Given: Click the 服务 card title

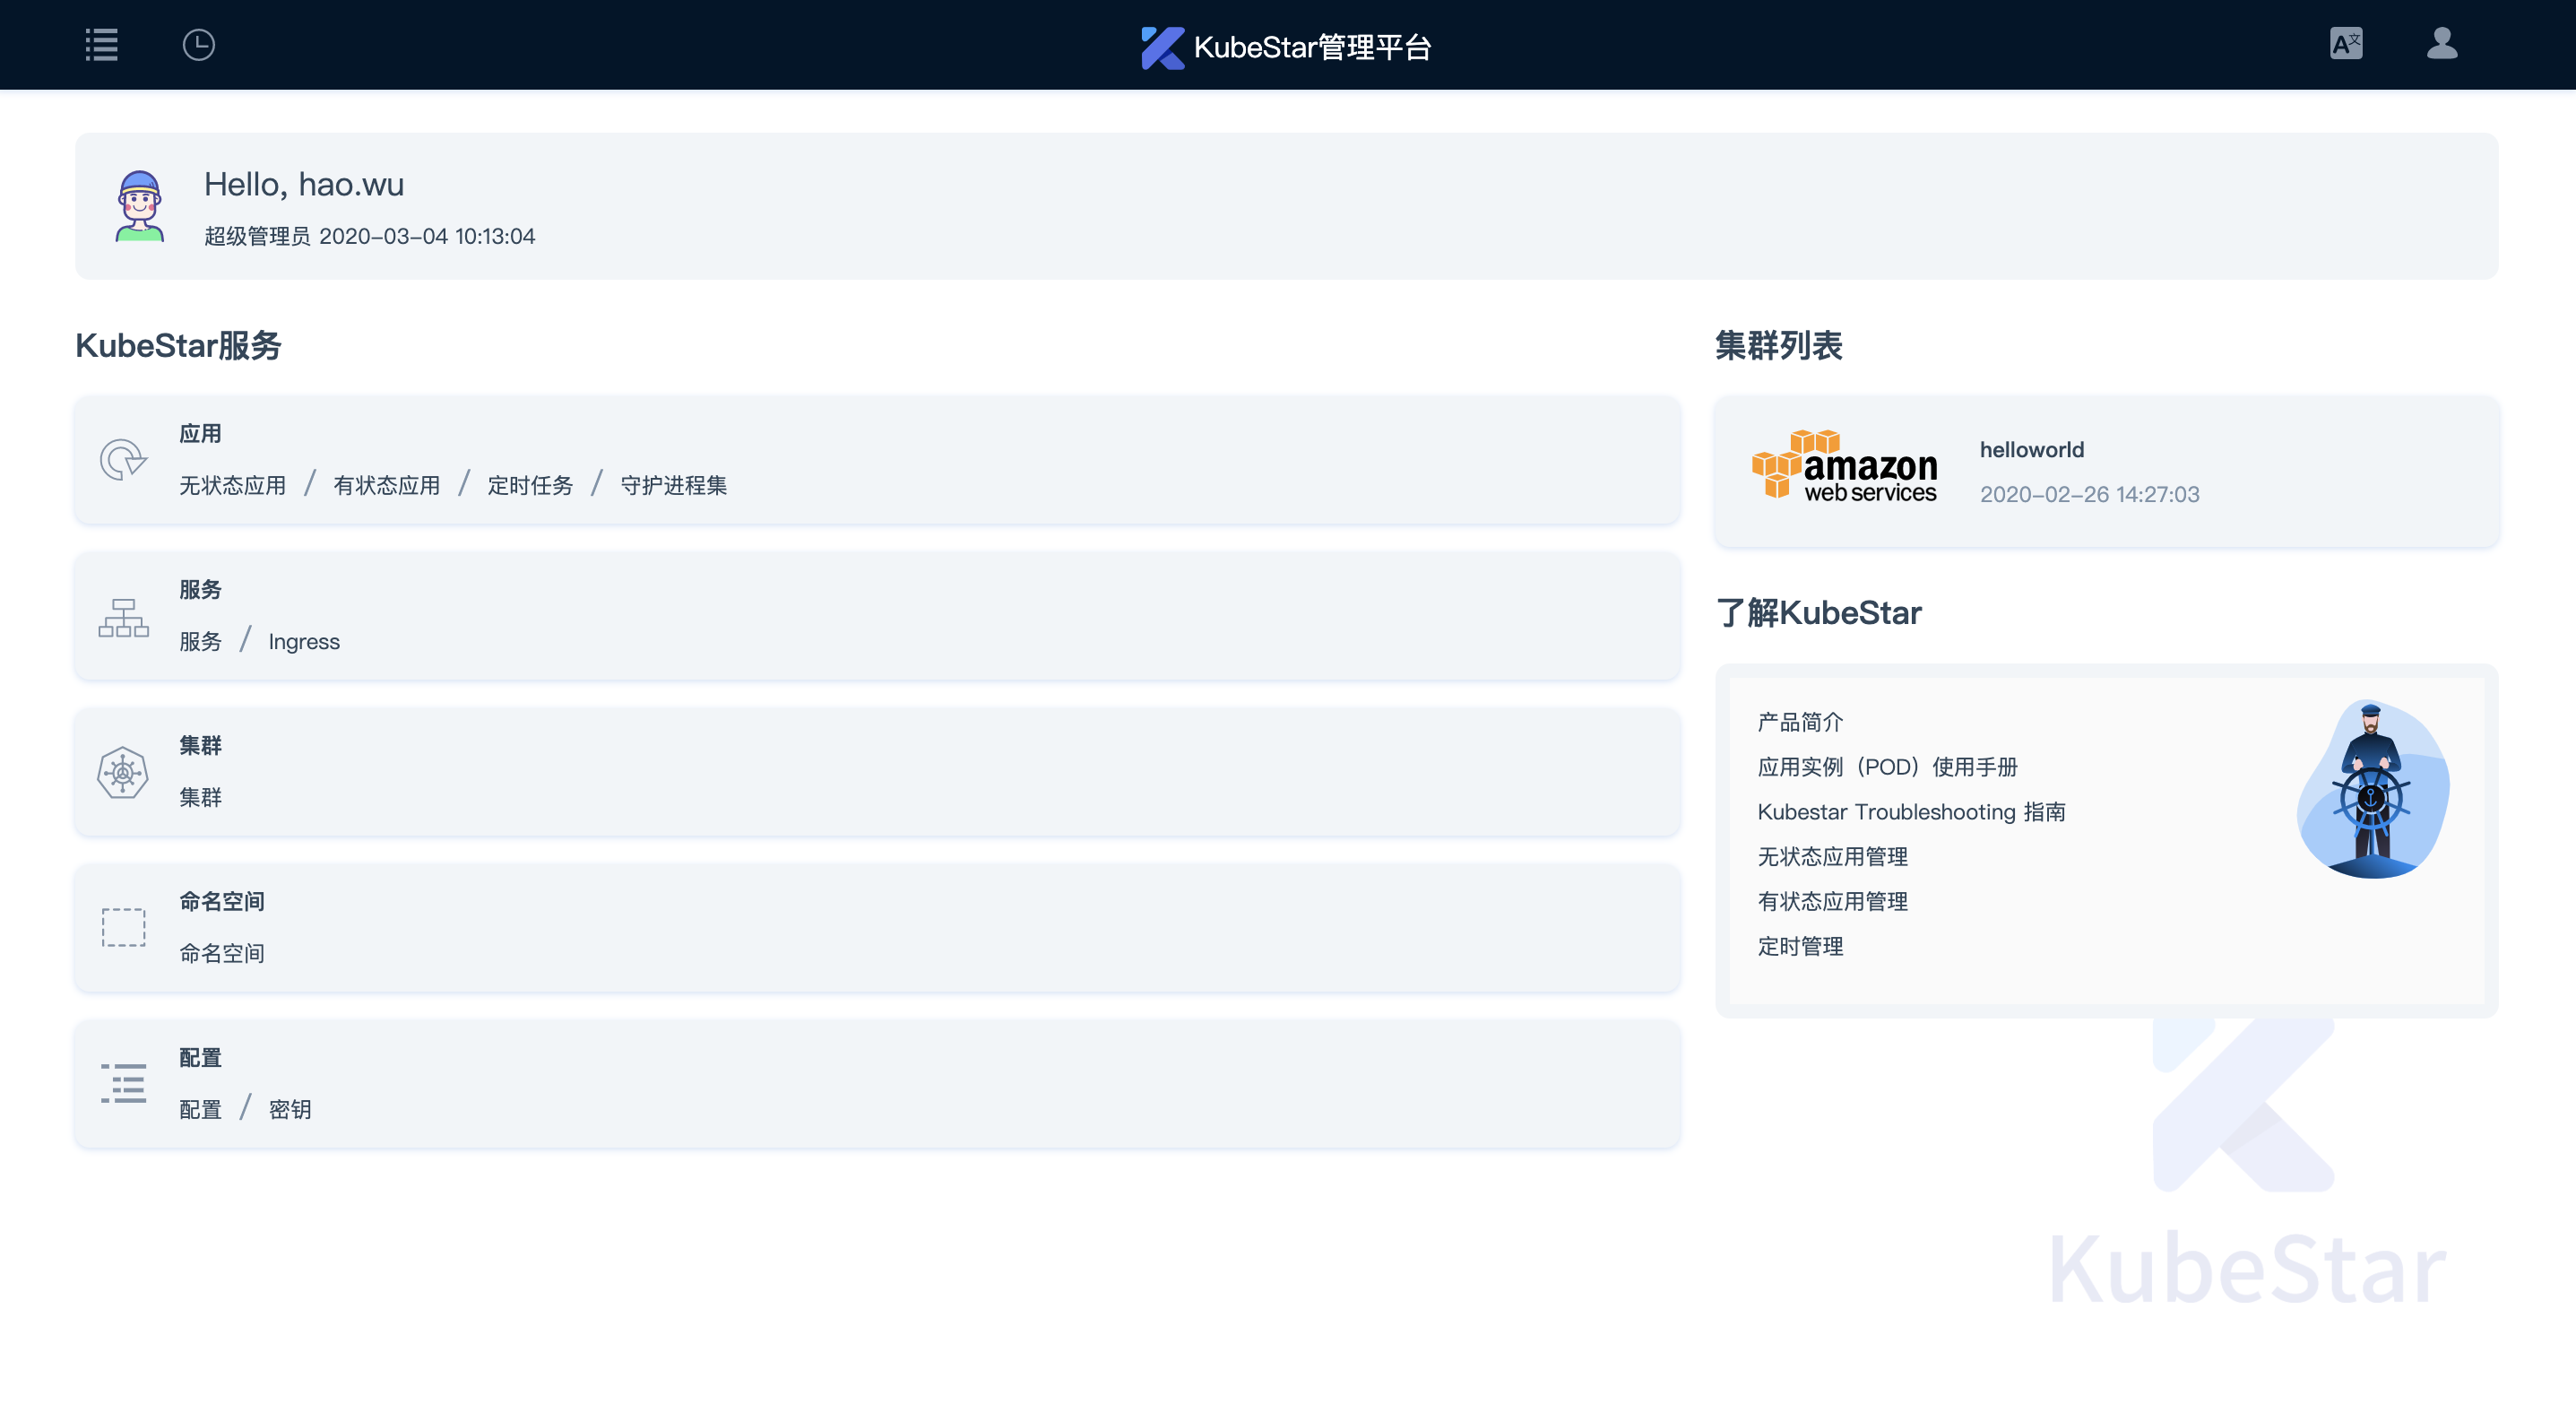Looking at the screenshot, I should (200, 590).
